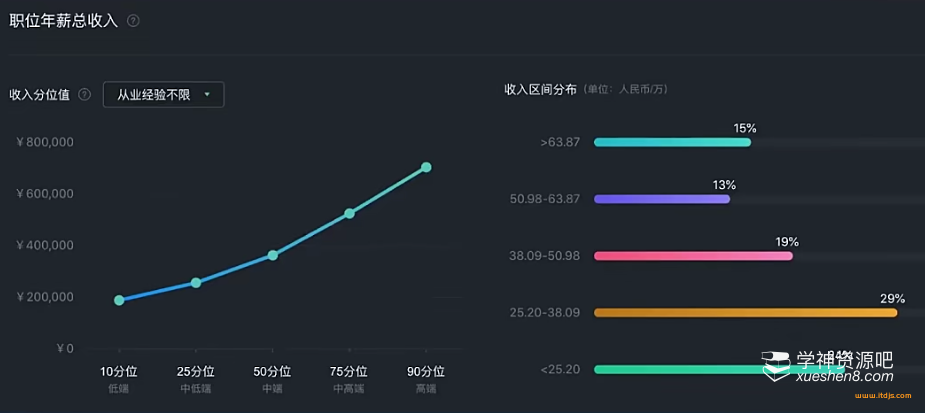
Task: Click the 90分位 高端 axis label
Action: tap(426, 377)
